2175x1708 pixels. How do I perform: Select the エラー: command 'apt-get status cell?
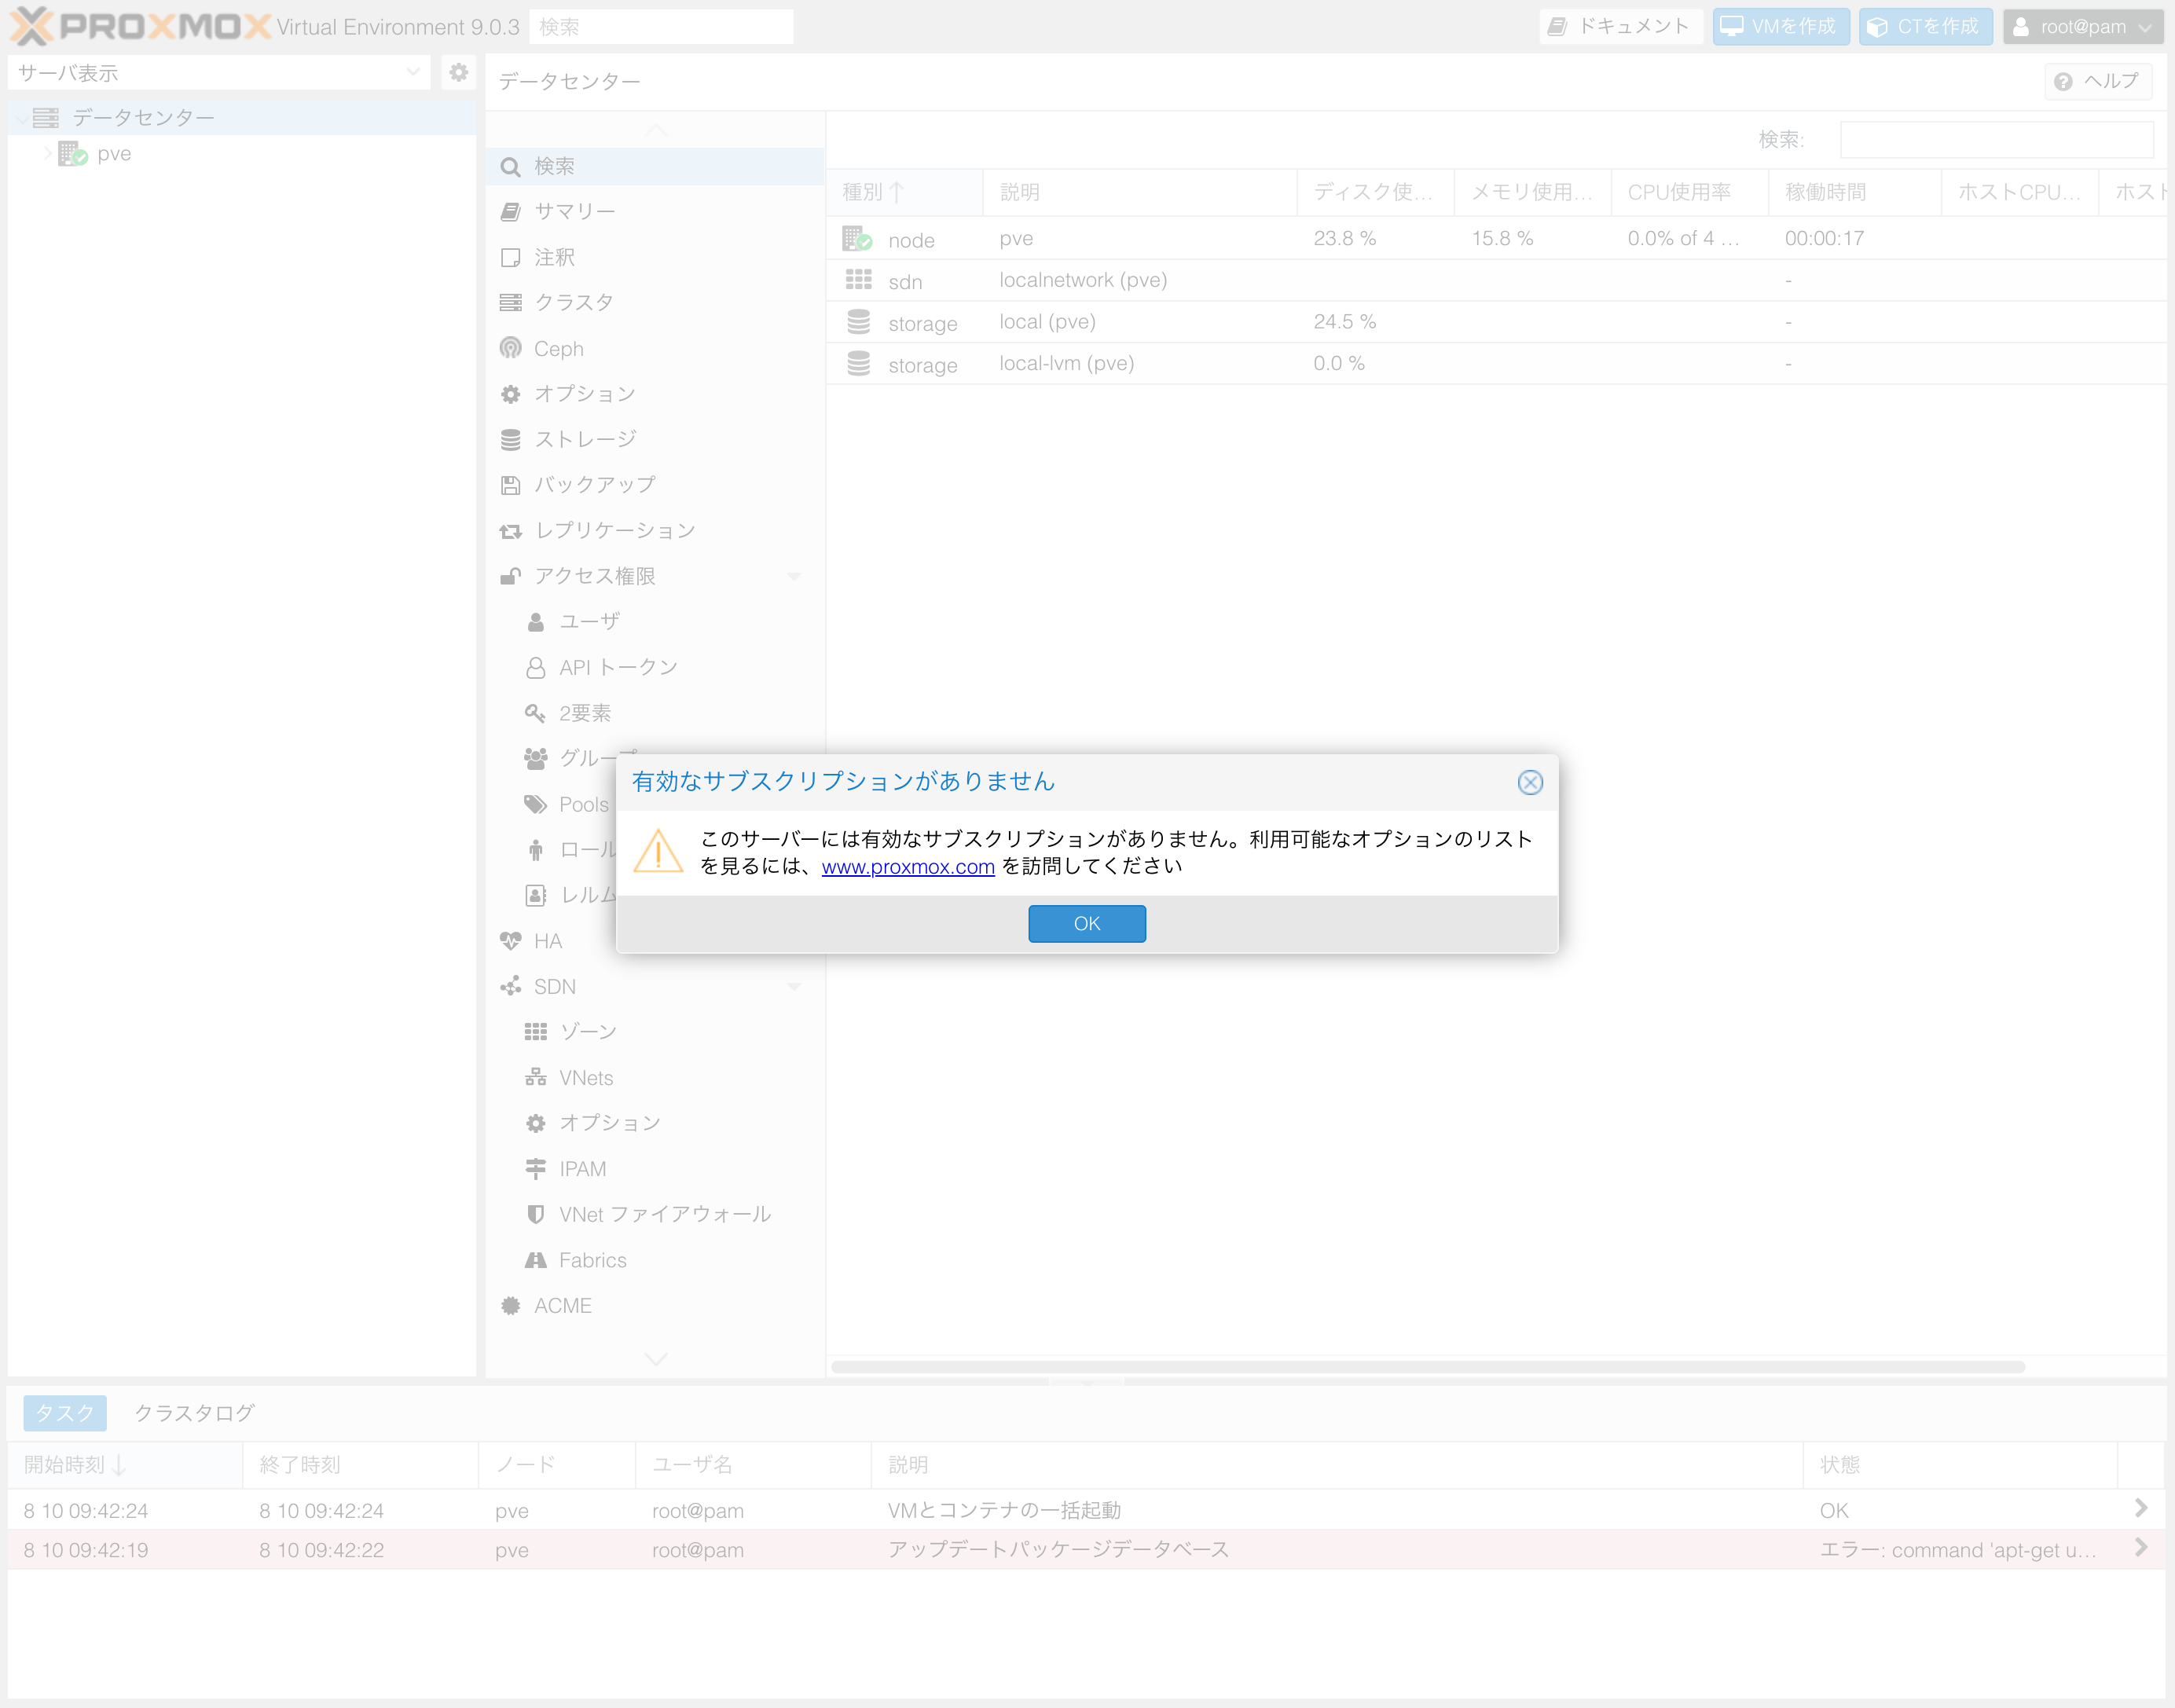[x=1960, y=1550]
